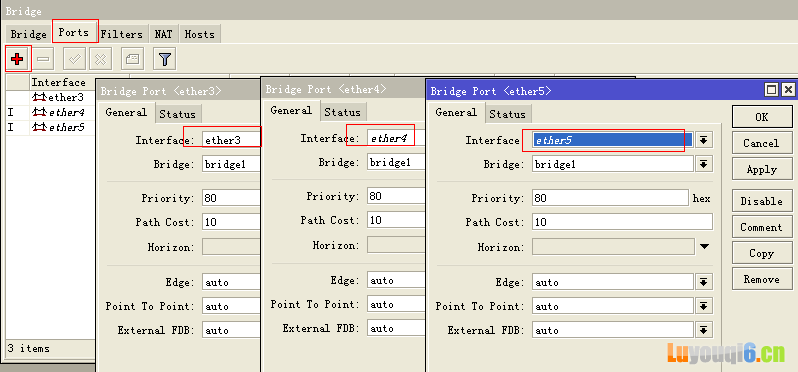
Task: Focus the Bridge Port ether4 title bar
Action: click(343, 89)
